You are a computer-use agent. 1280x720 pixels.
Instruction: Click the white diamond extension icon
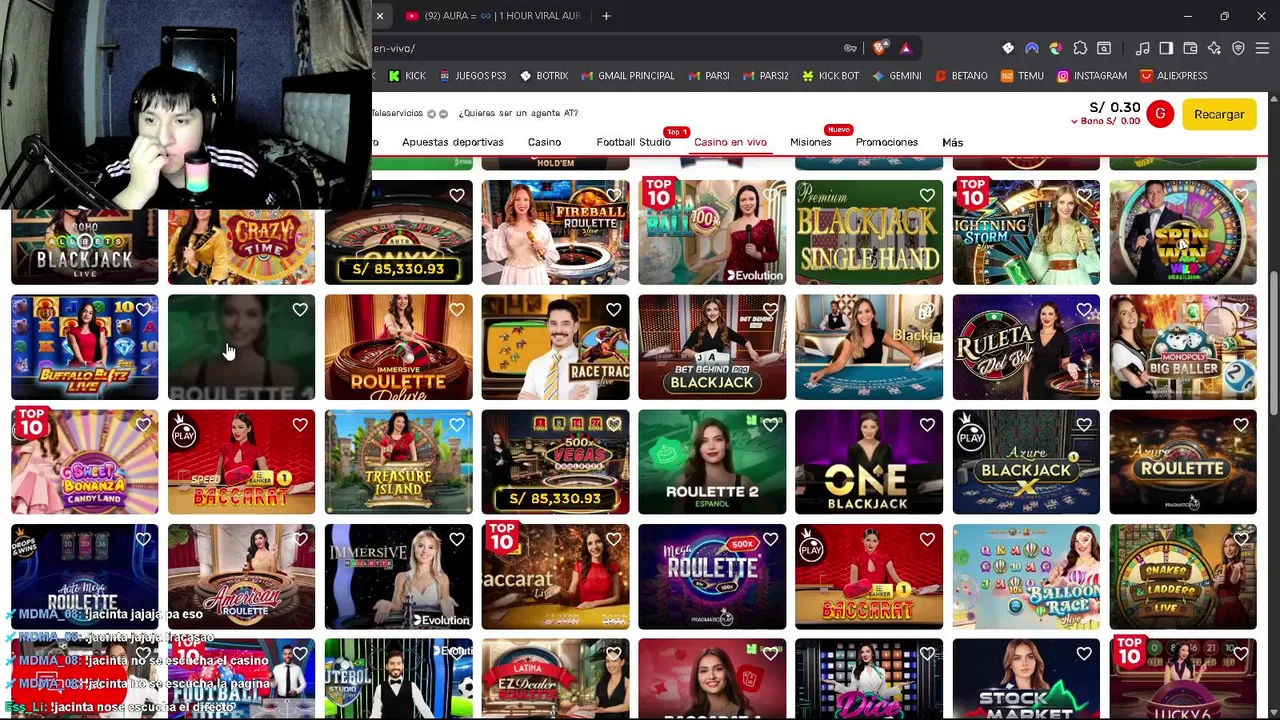[1008, 48]
